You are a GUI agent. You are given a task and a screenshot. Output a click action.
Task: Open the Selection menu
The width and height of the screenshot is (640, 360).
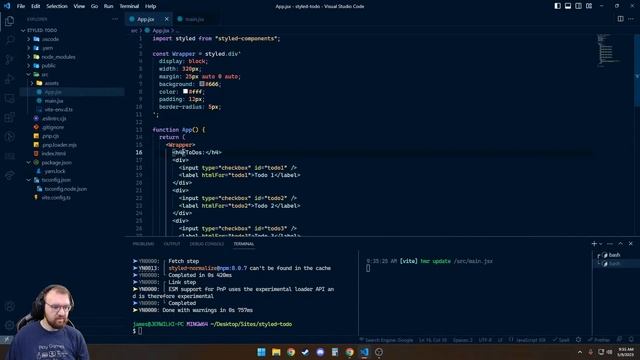click(57, 6)
